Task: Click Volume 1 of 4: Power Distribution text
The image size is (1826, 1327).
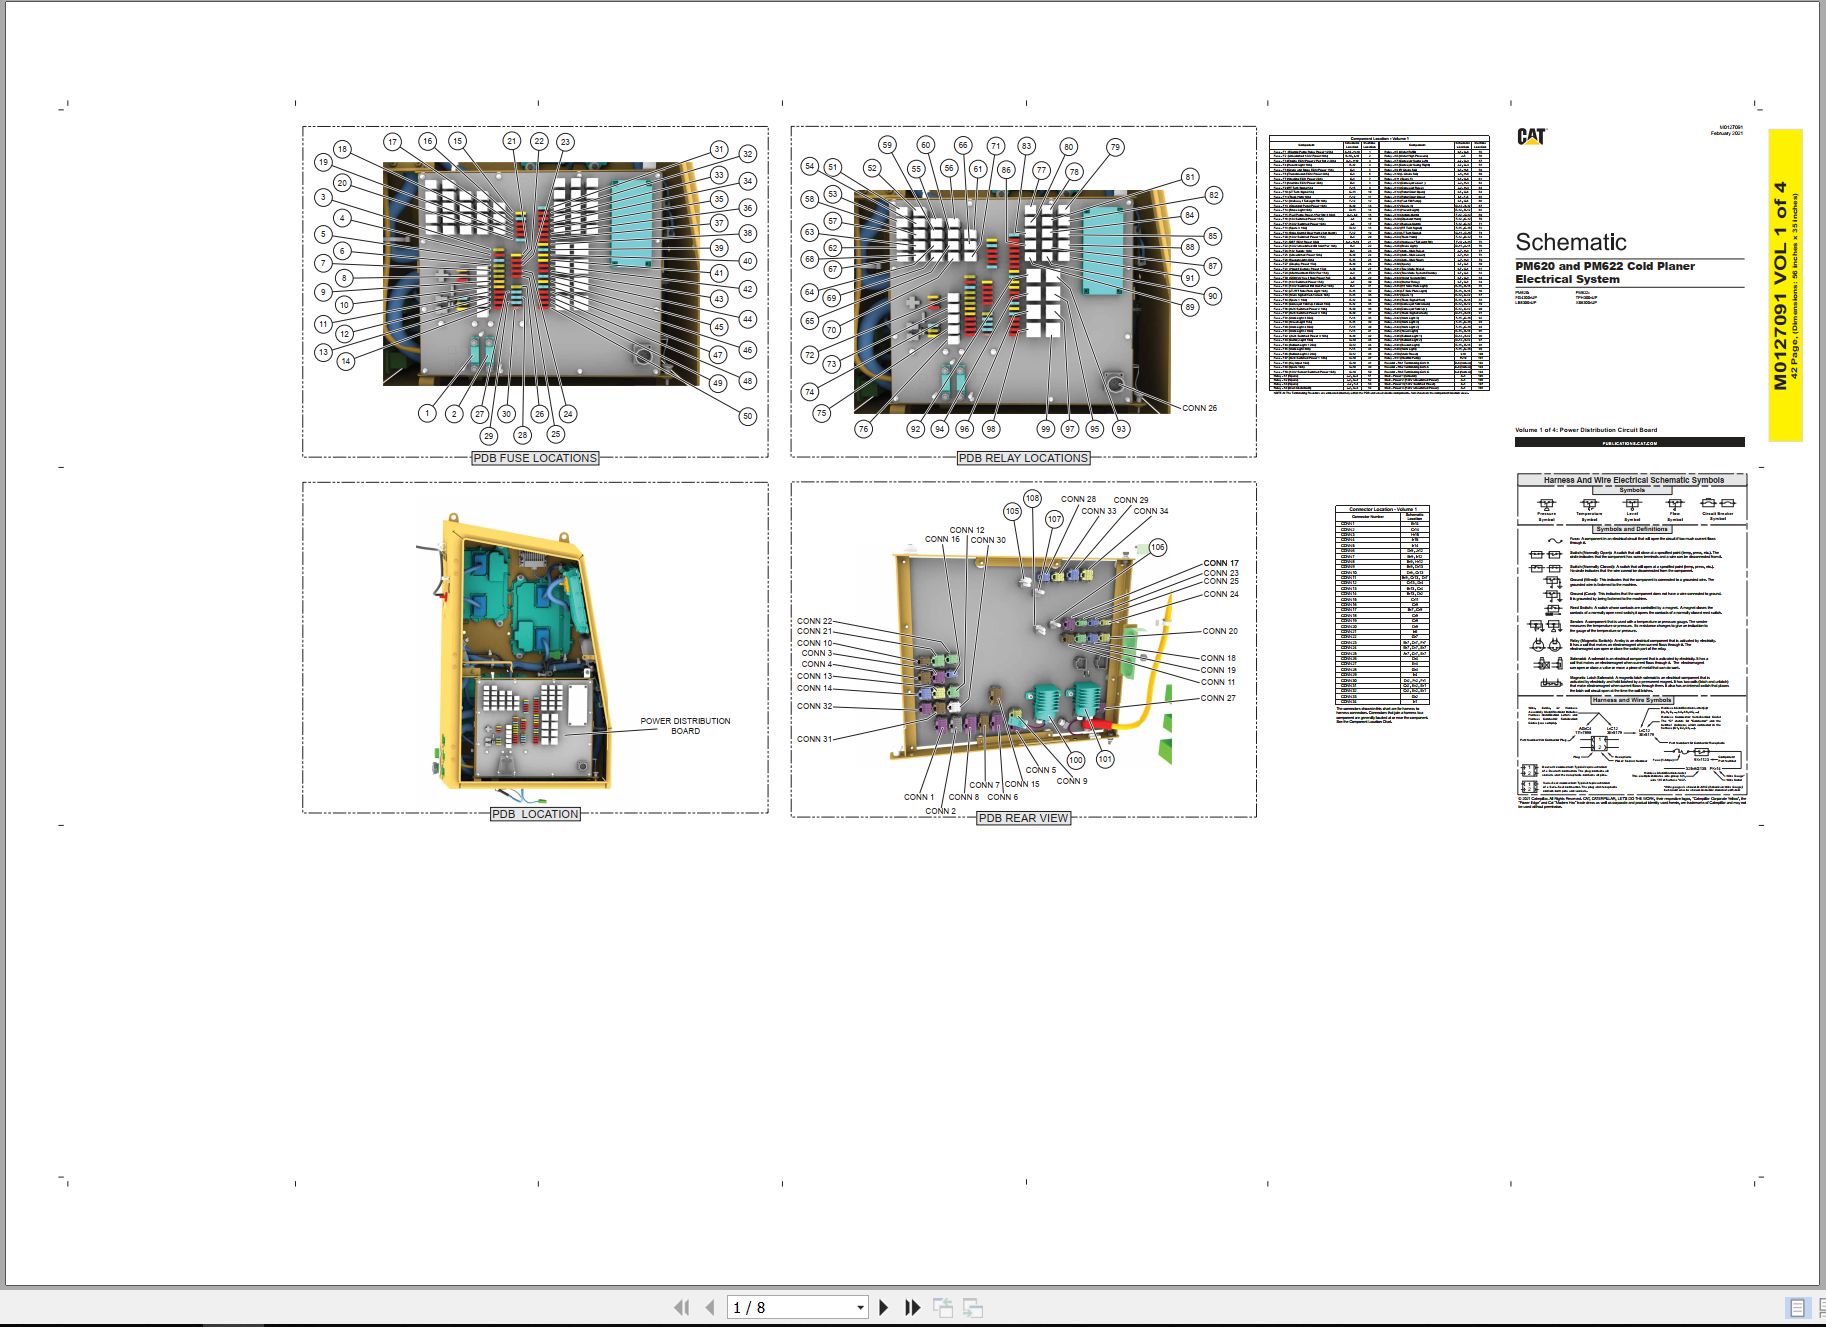Action: click(x=1586, y=430)
